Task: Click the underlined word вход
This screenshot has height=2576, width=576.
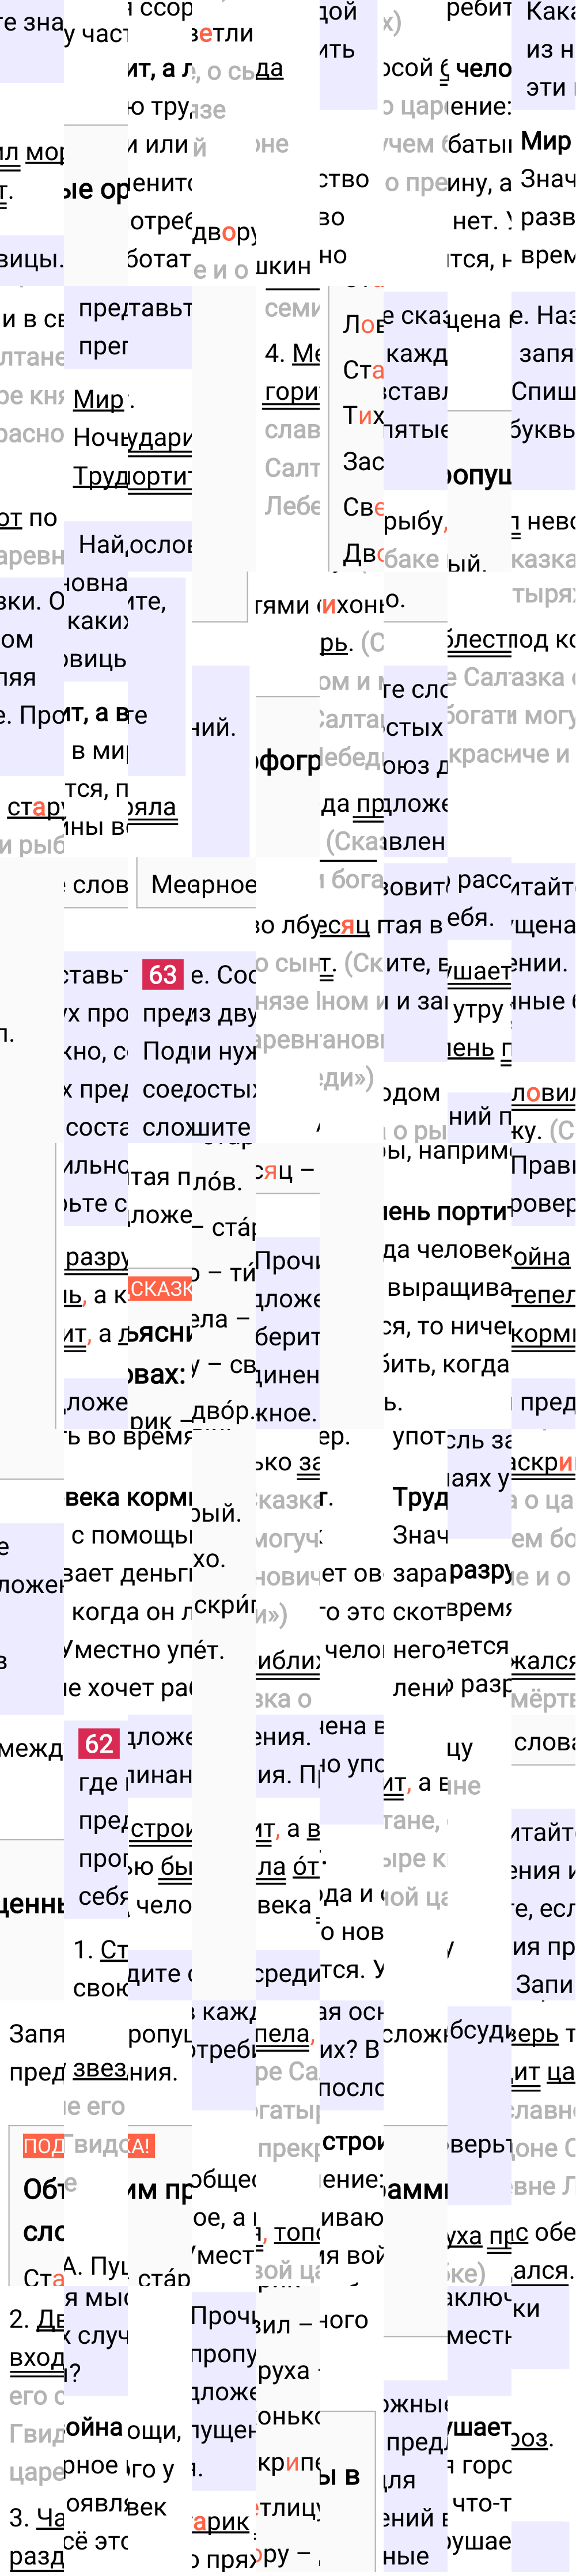Action: click(37, 2357)
